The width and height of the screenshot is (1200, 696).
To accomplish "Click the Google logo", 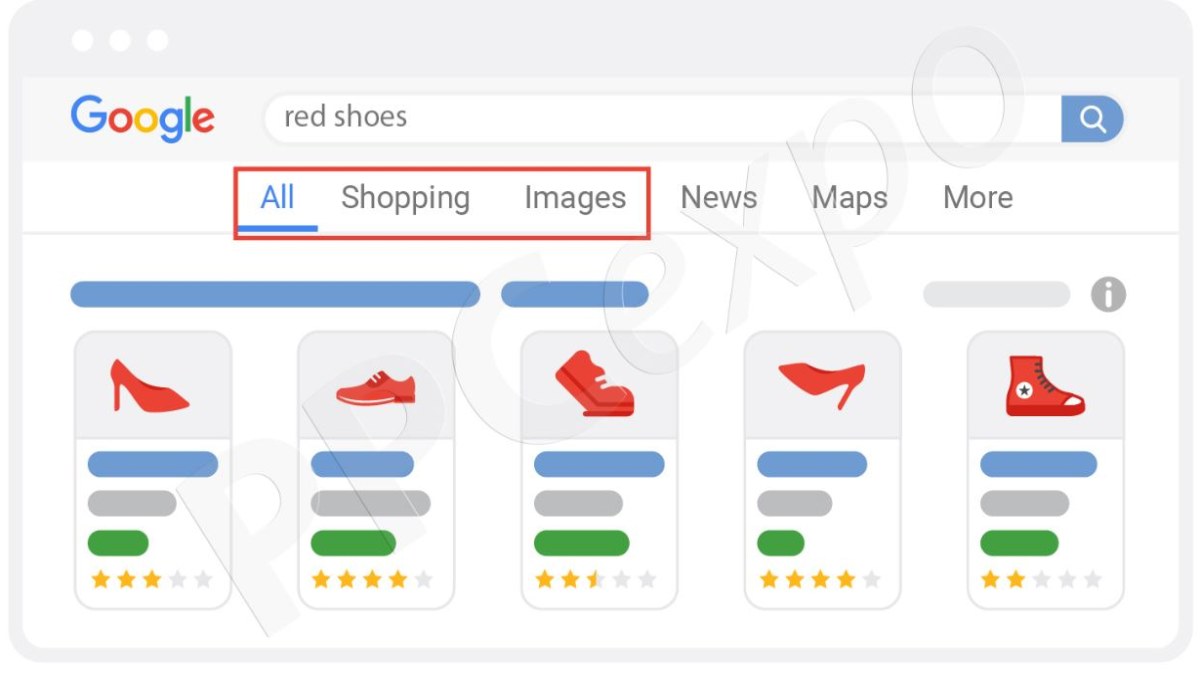I will (x=143, y=120).
